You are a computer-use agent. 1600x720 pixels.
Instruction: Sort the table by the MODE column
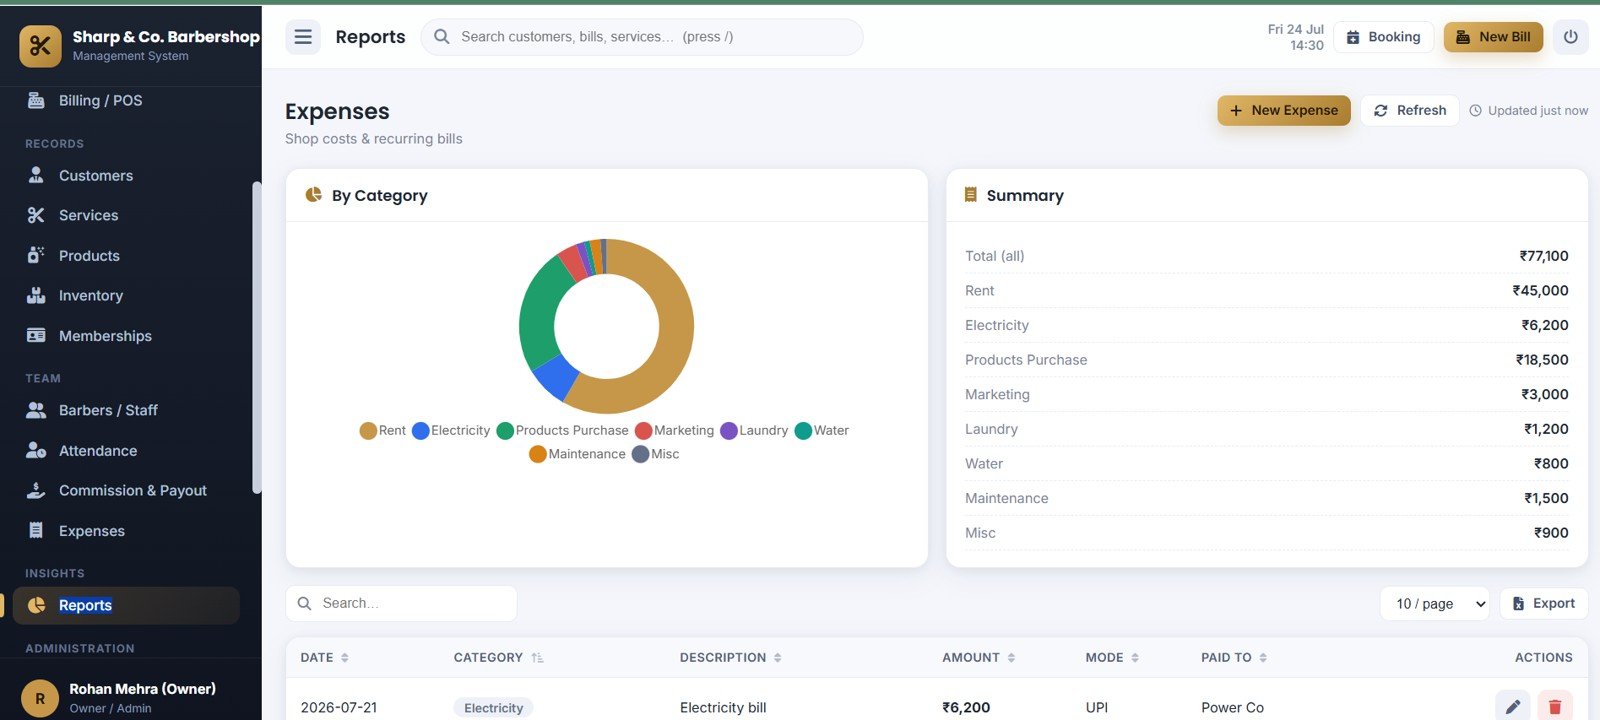[x=1112, y=658]
